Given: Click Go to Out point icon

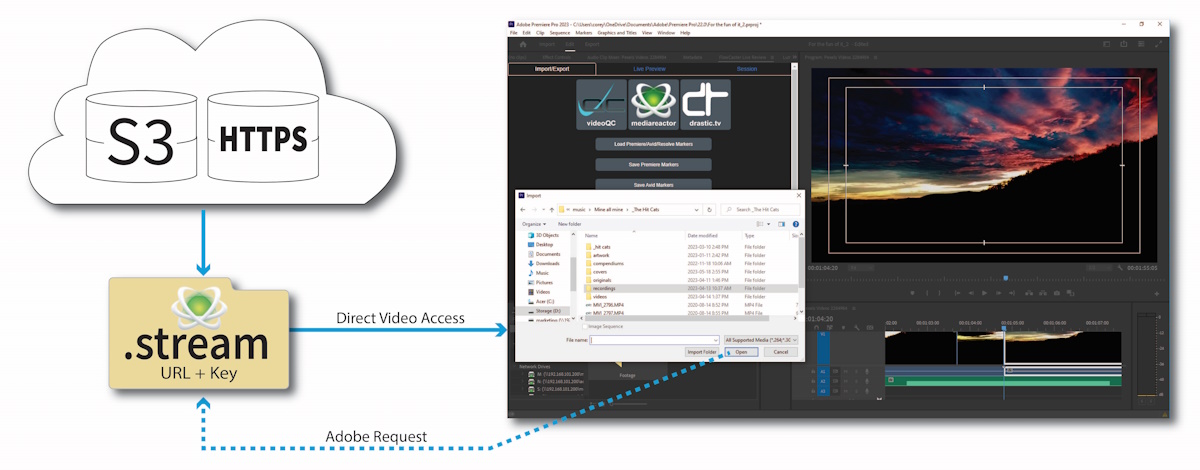Looking at the screenshot, I should (x=1012, y=293).
